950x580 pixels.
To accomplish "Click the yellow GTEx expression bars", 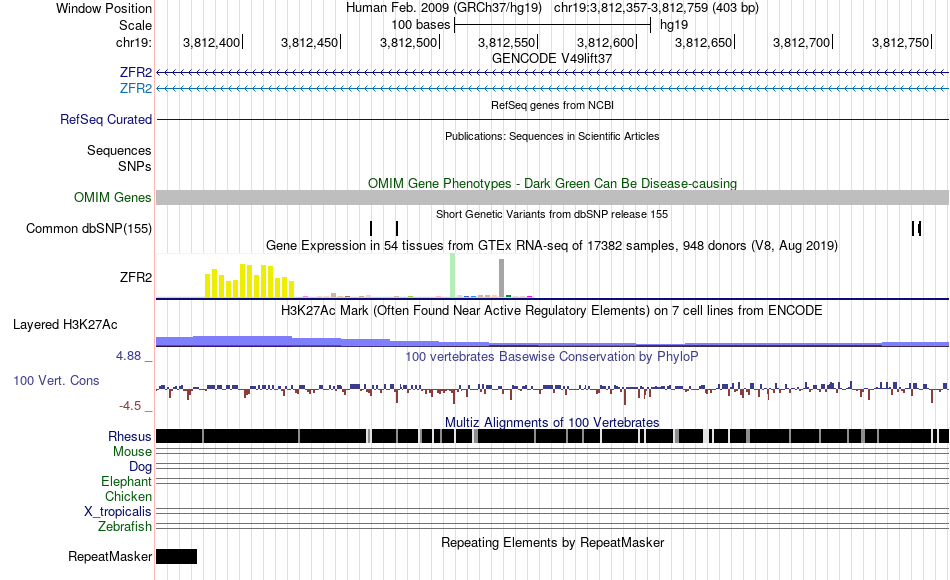I will 250,281.
